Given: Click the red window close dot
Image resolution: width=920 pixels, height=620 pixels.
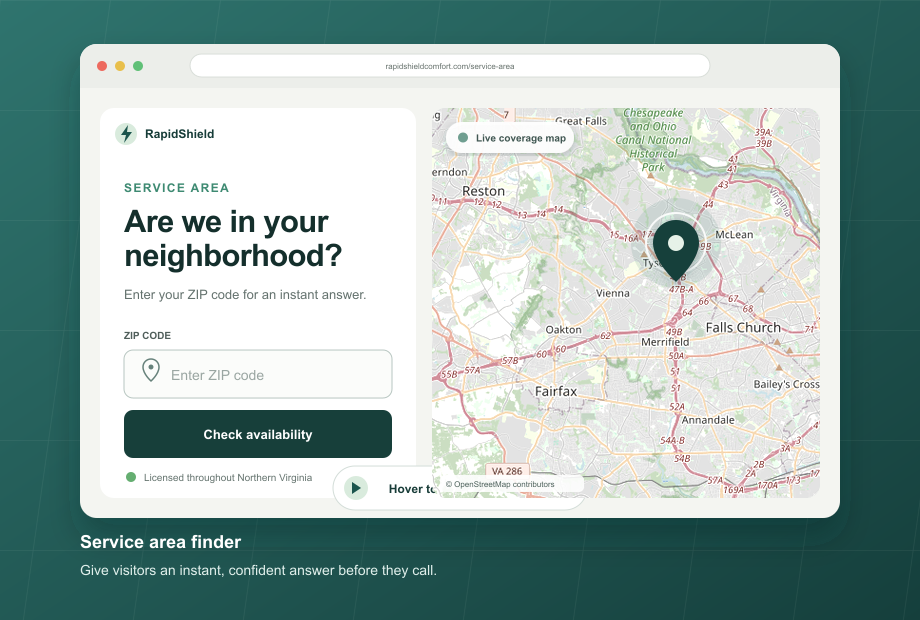Looking at the screenshot, I should (102, 66).
